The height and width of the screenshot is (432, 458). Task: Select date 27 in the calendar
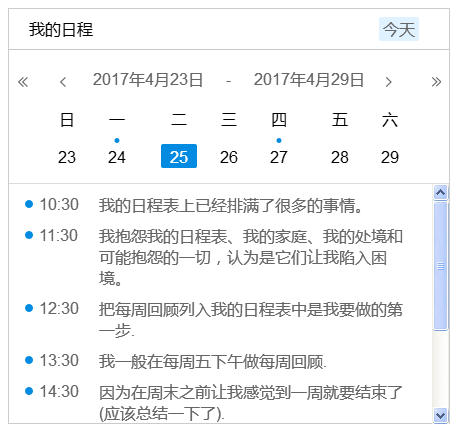[279, 157]
